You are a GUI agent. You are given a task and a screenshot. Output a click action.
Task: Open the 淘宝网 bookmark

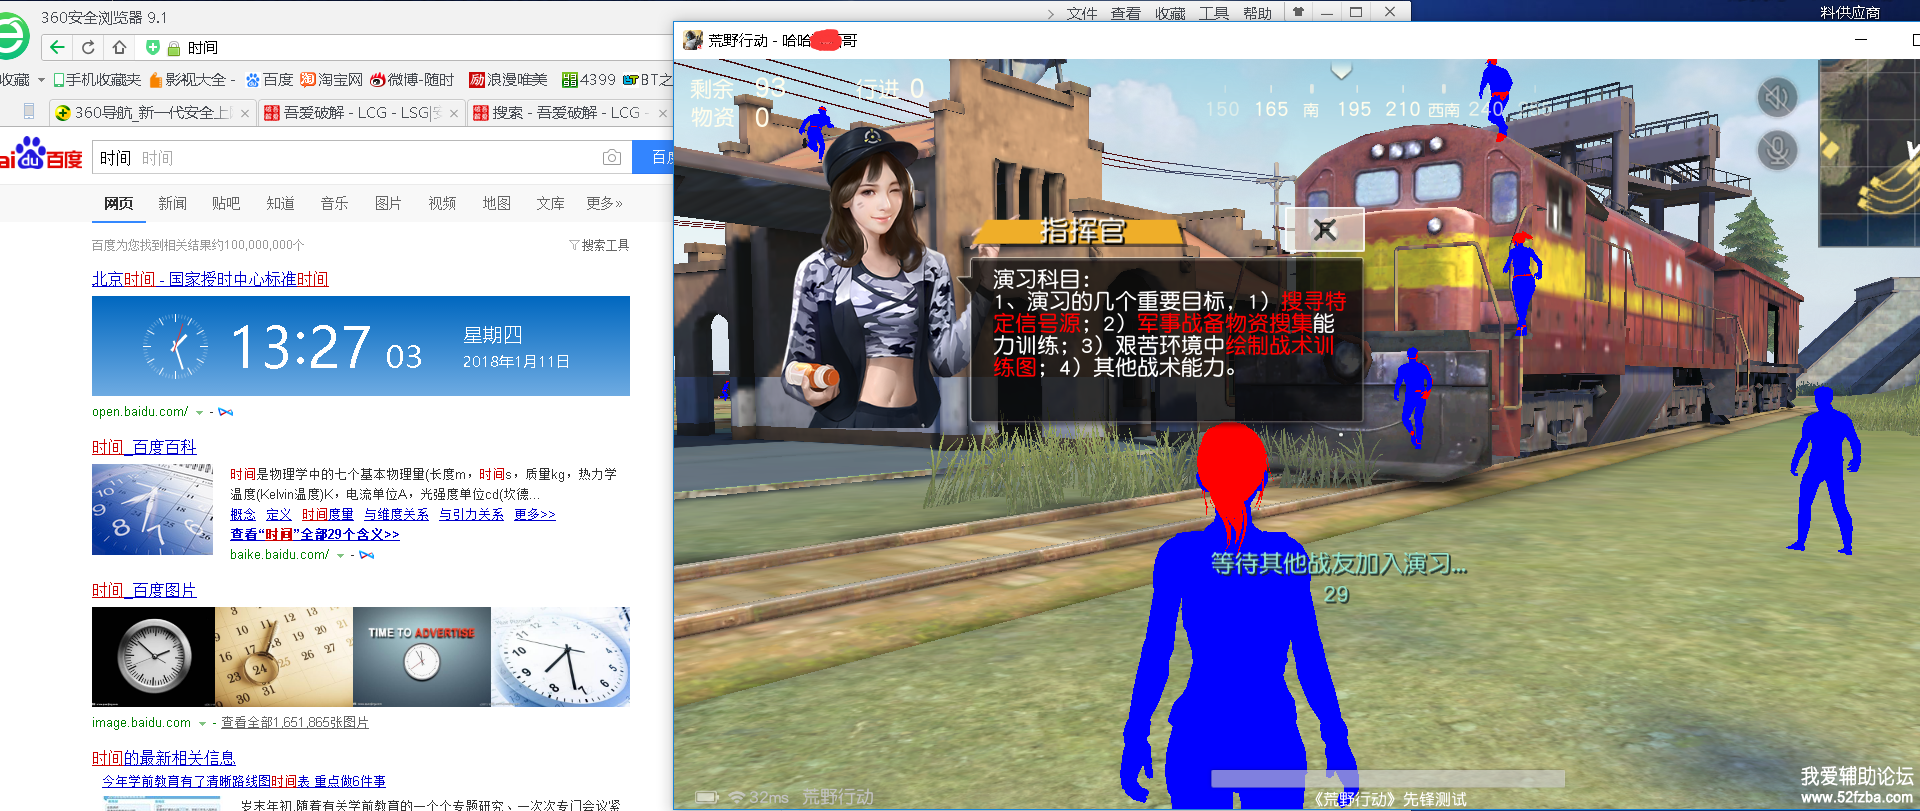point(332,80)
